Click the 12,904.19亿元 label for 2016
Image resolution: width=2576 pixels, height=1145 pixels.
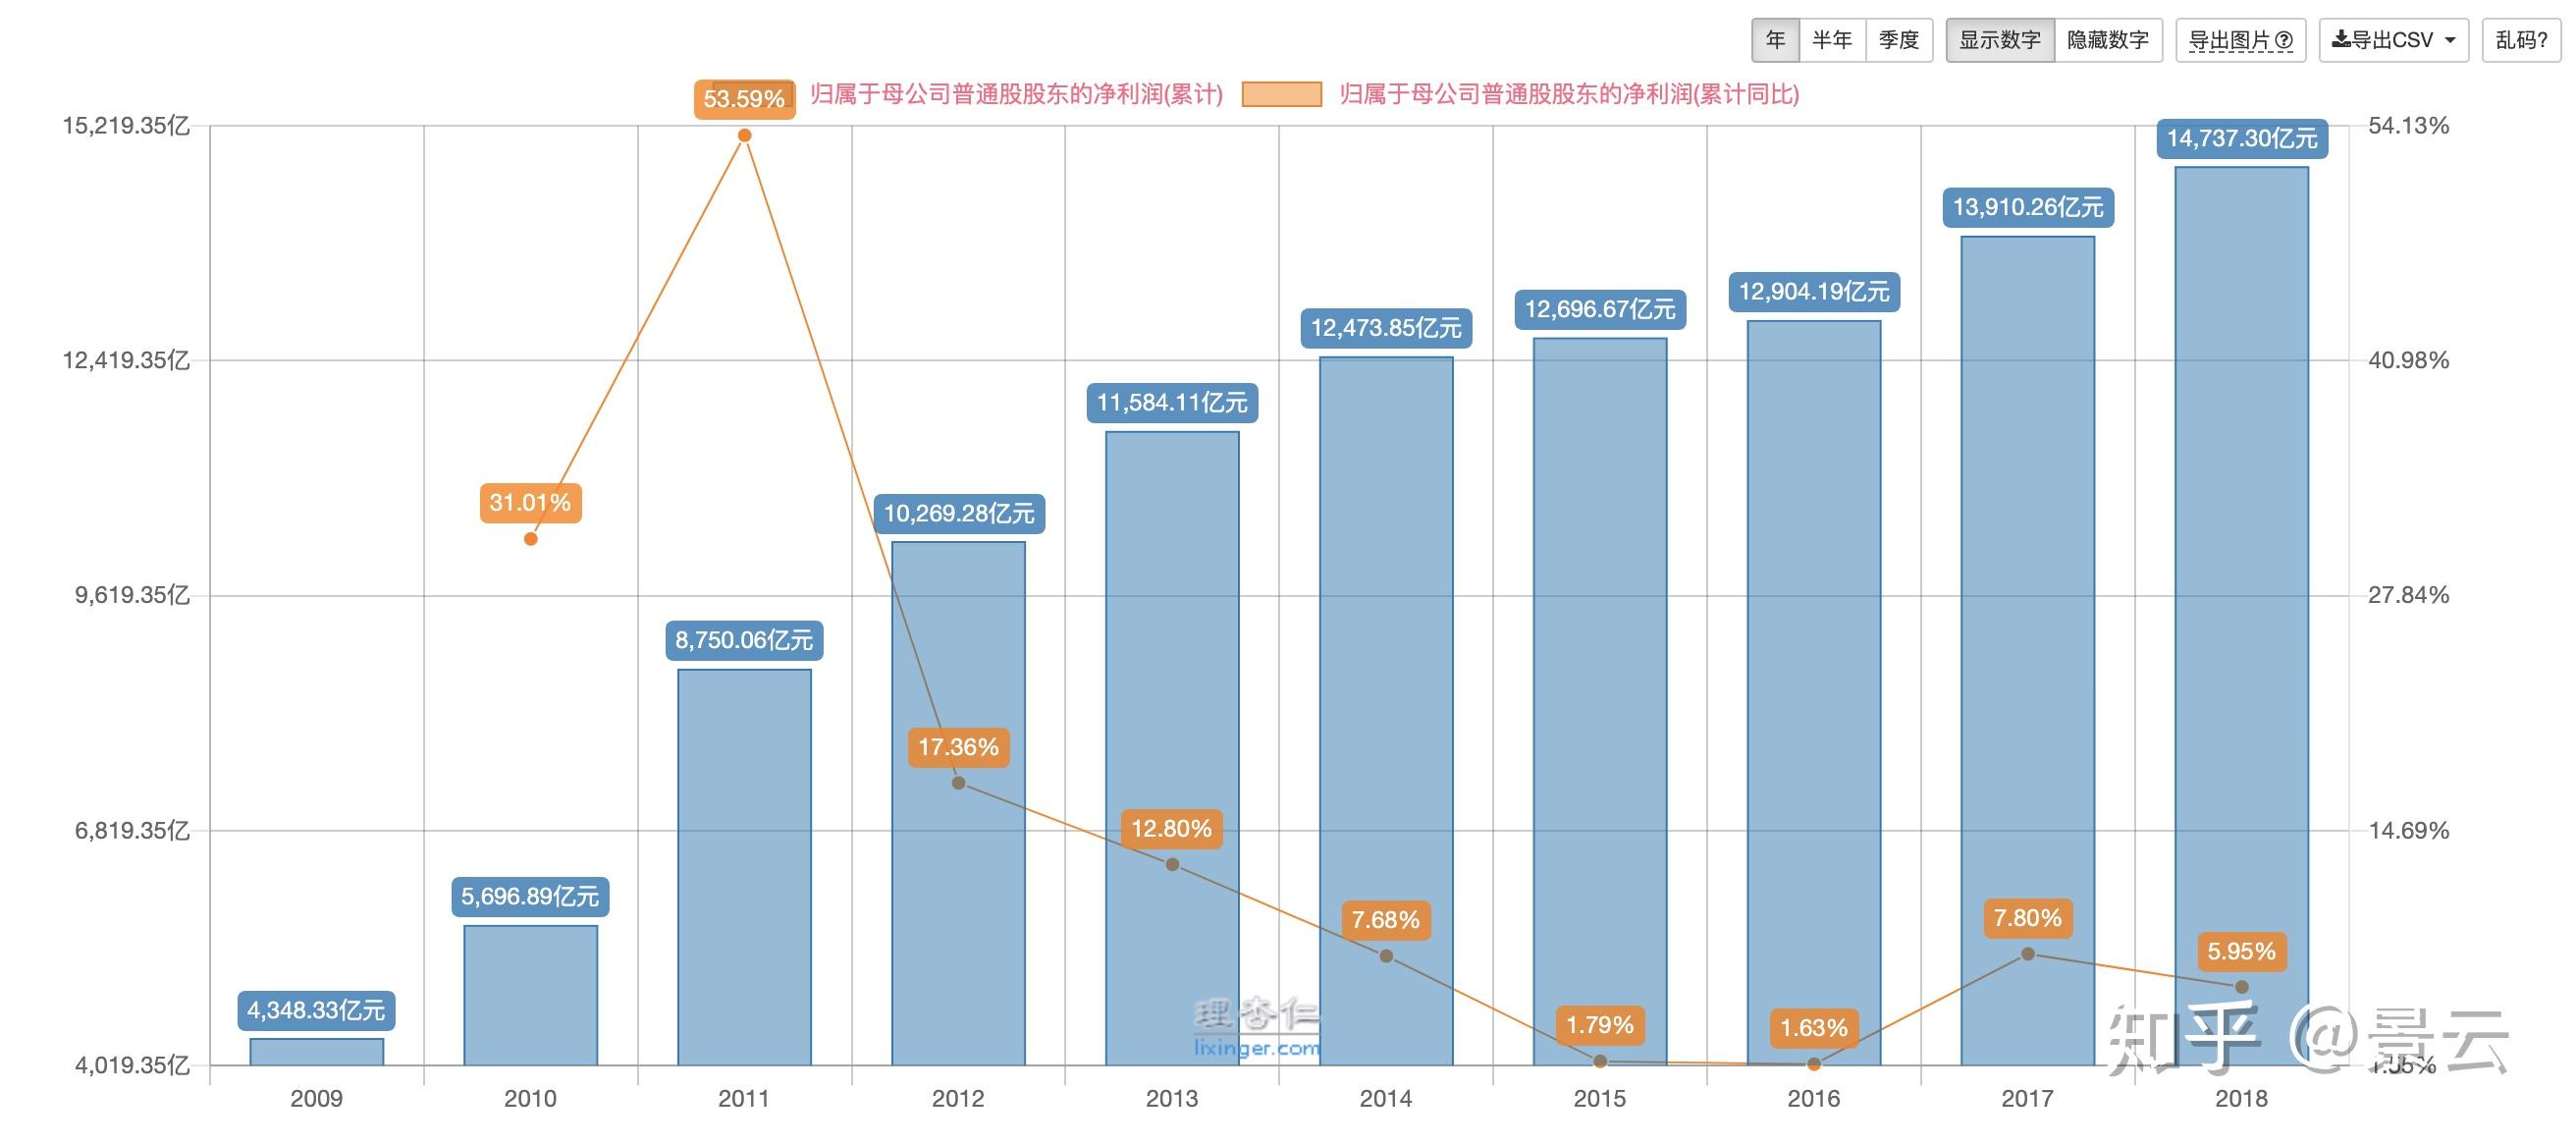[1814, 291]
